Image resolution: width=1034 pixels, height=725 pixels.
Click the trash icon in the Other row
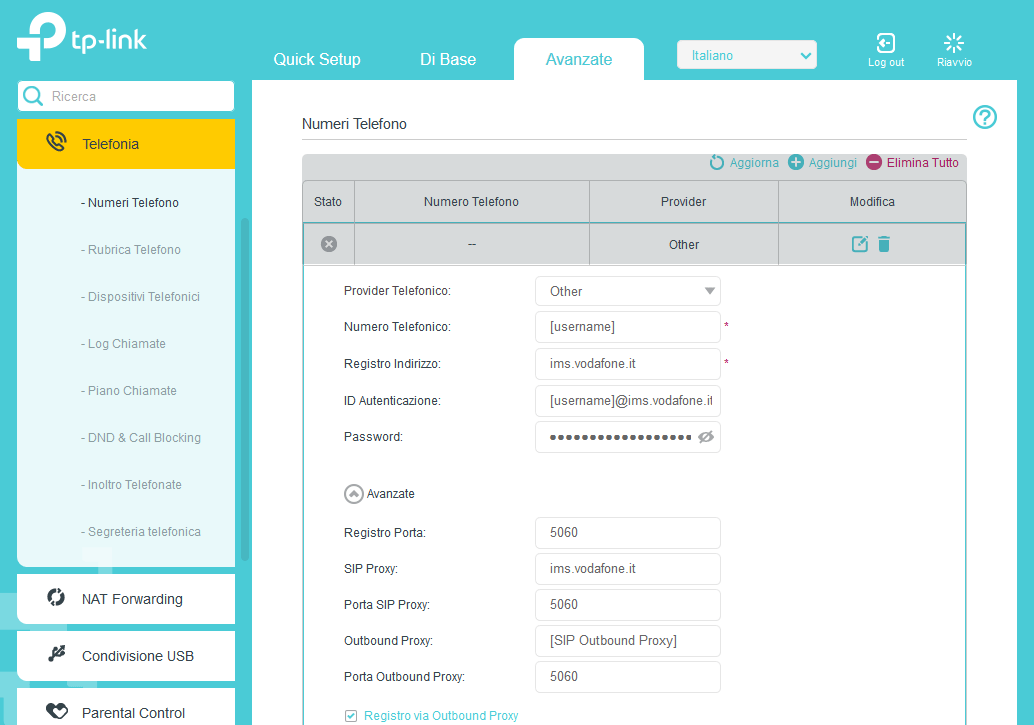[x=884, y=244]
